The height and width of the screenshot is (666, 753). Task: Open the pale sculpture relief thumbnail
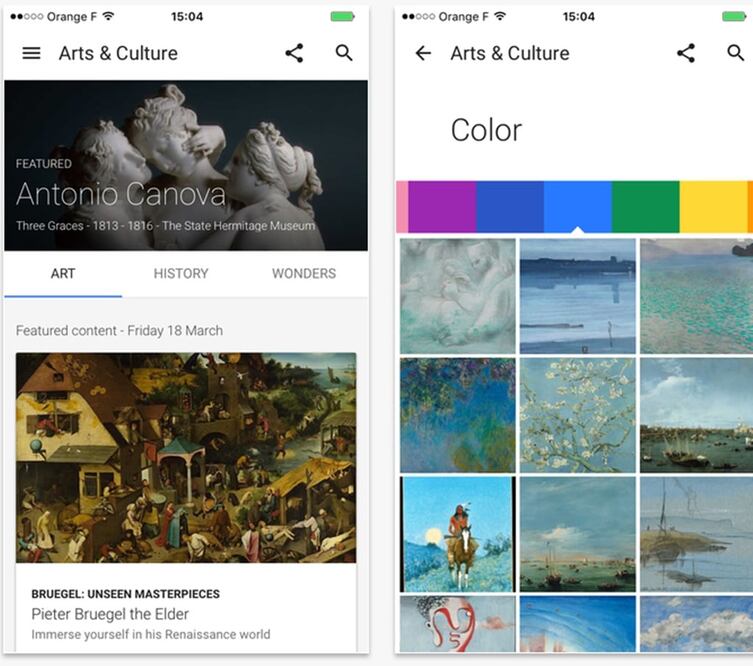click(x=458, y=295)
